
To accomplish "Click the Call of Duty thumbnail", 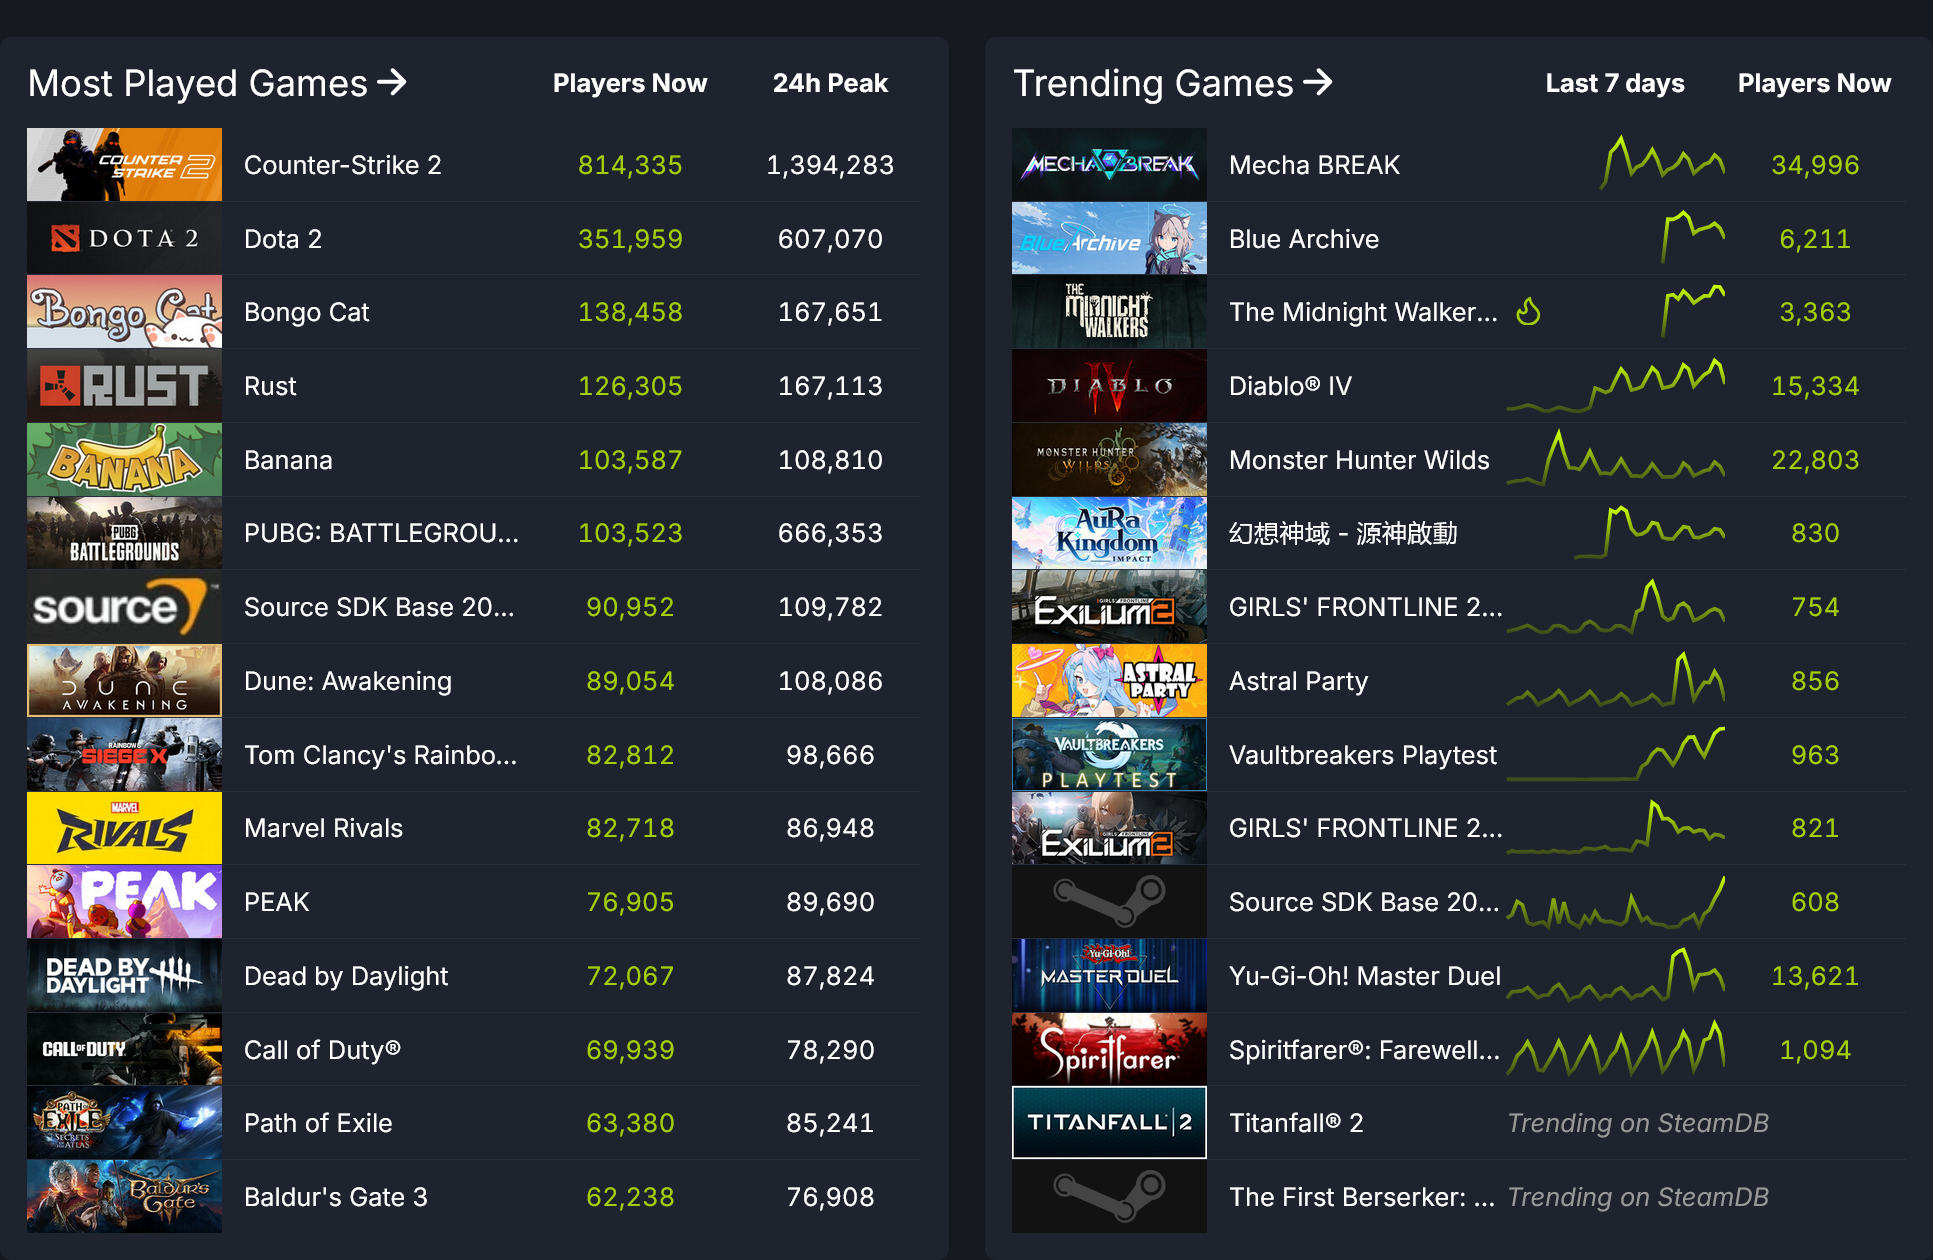I will tap(124, 1050).
